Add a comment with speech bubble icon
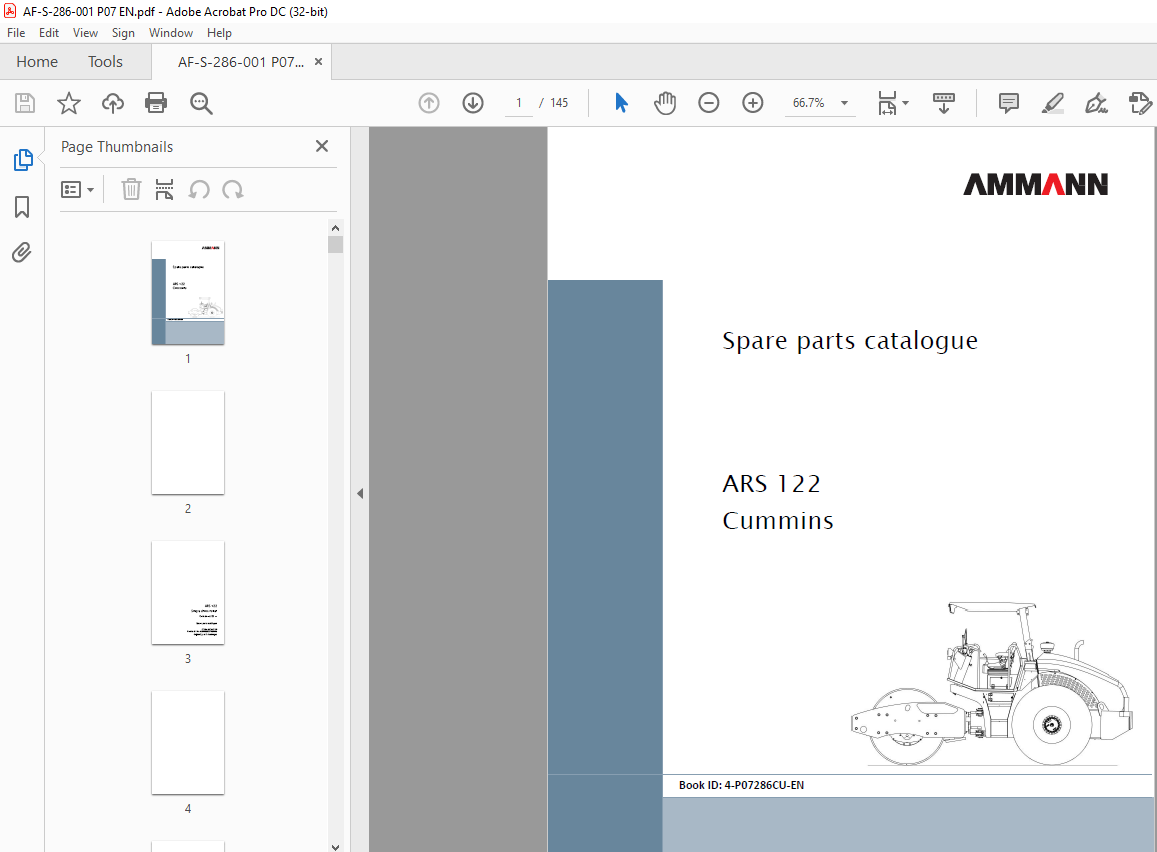 pos(1009,103)
